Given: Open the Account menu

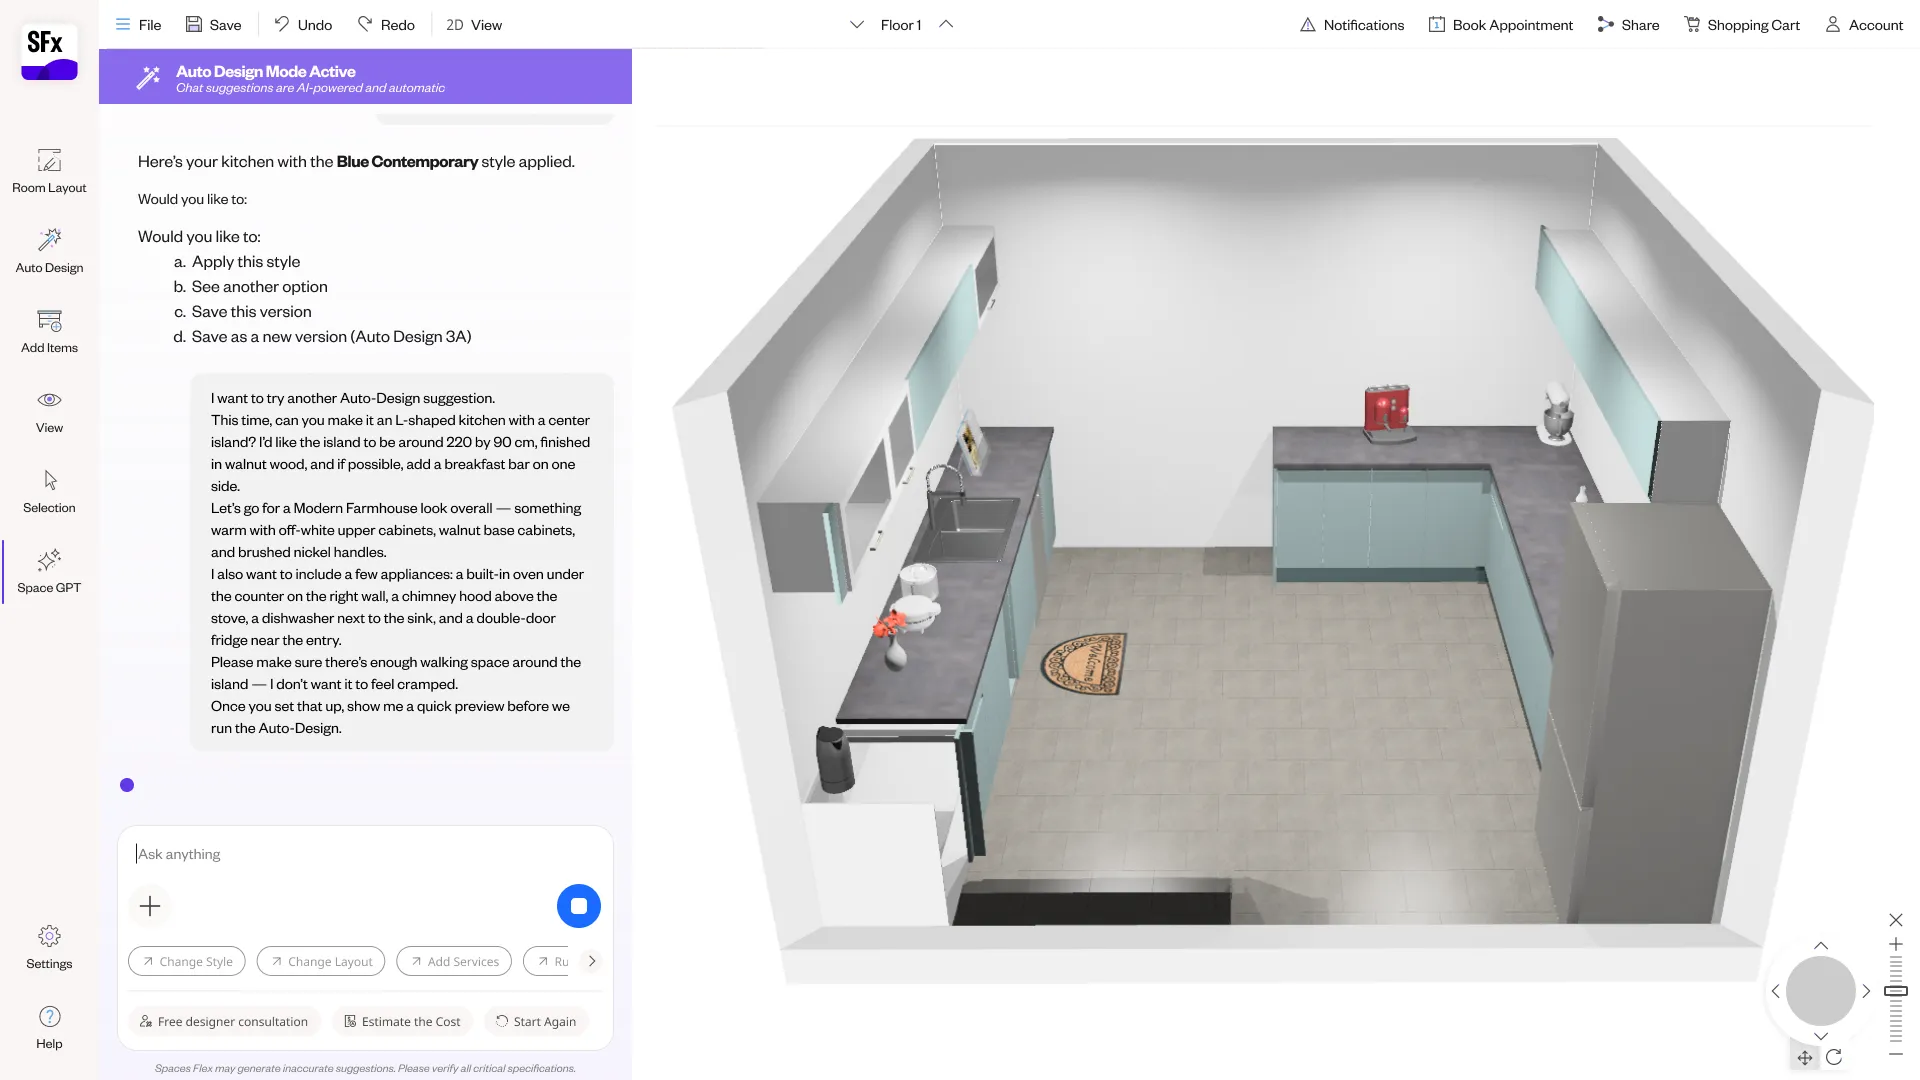Looking at the screenshot, I should (x=1864, y=25).
